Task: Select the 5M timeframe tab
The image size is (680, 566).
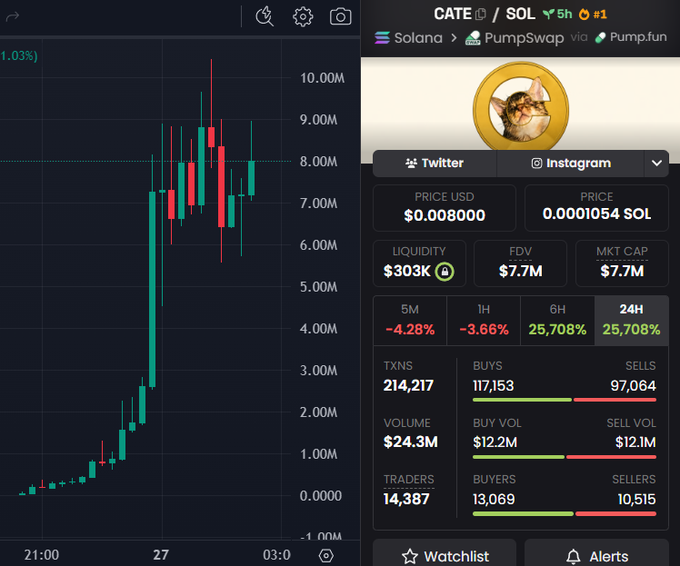Action: (410, 321)
